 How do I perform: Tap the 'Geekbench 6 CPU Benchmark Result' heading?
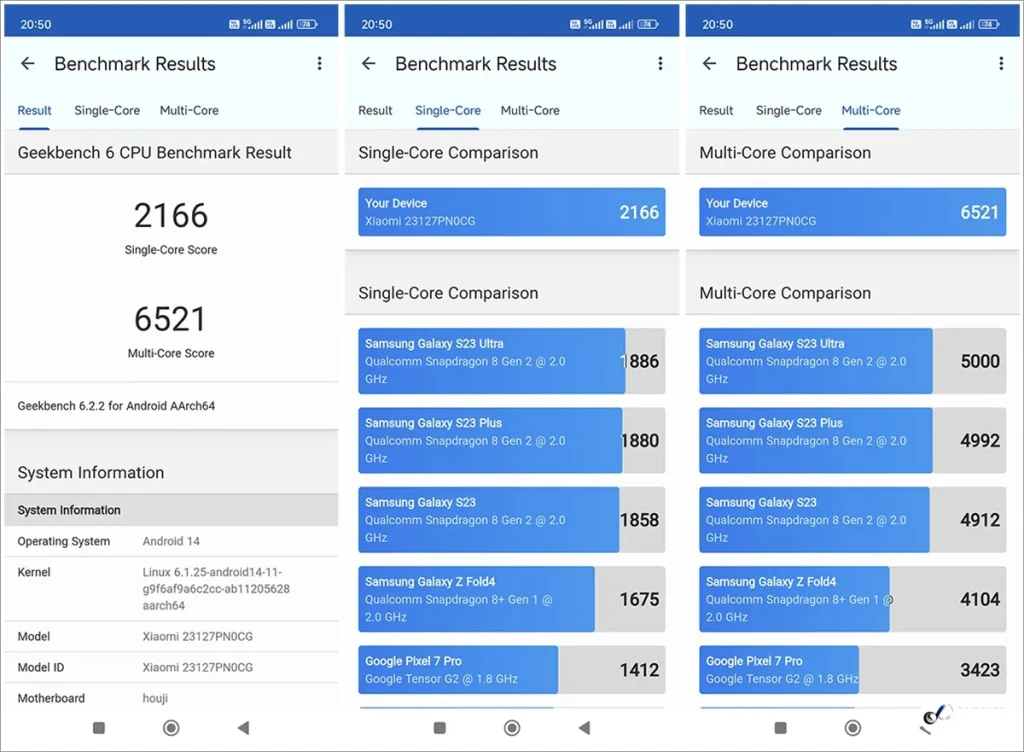tap(155, 152)
